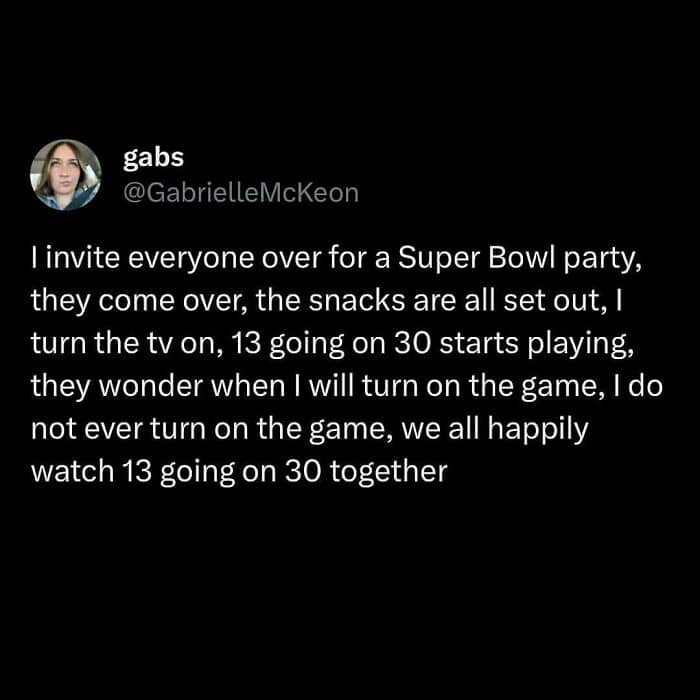
Task: Open the gabs profile picture
Action: (66, 175)
